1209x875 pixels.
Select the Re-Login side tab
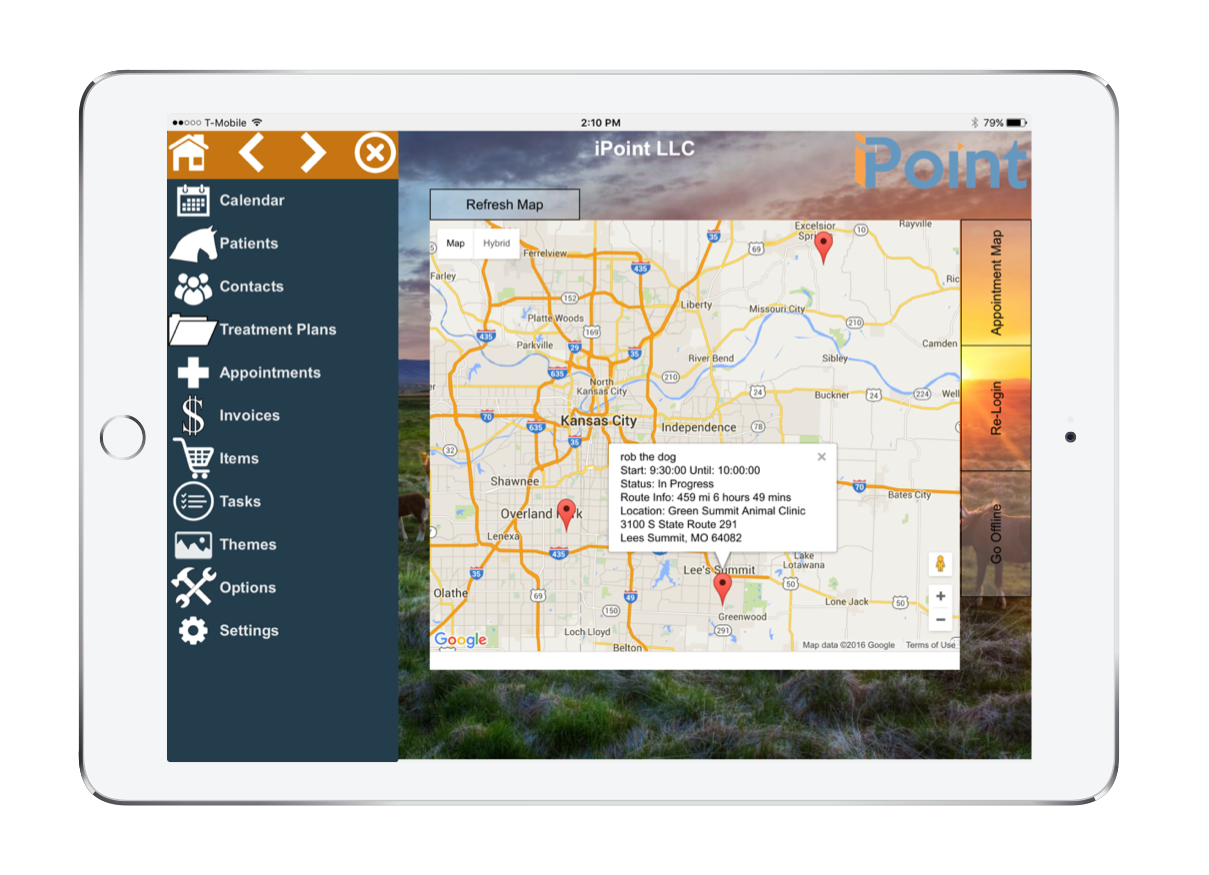tap(996, 408)
